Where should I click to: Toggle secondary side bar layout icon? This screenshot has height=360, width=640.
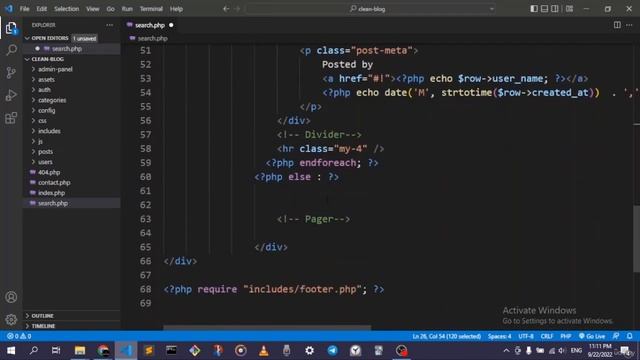coord(555,9)
